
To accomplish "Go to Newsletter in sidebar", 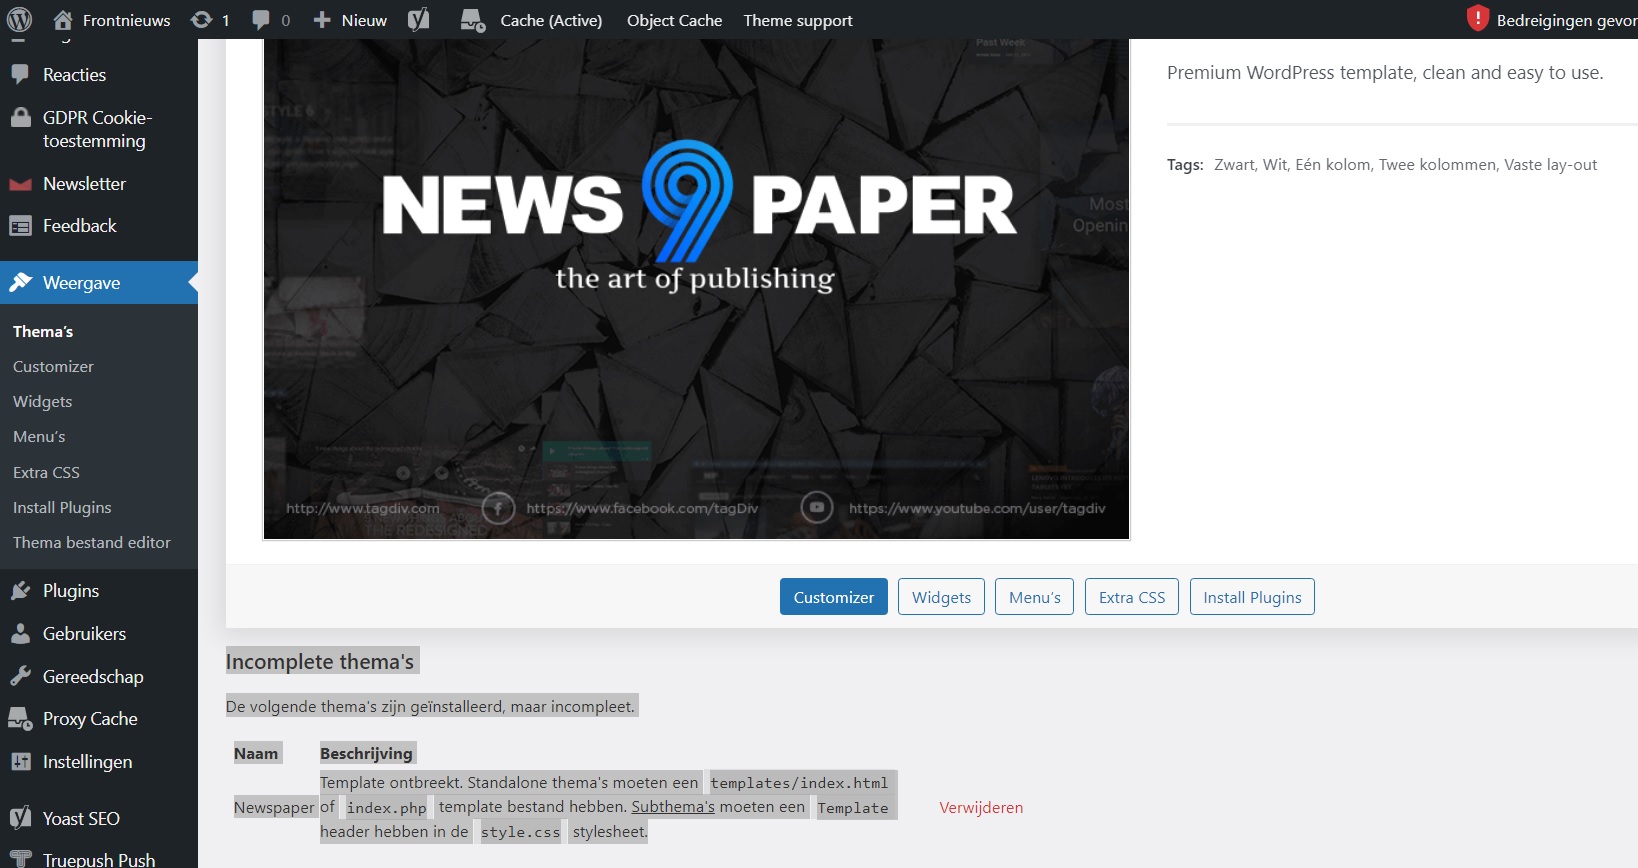I will [84, 184].
